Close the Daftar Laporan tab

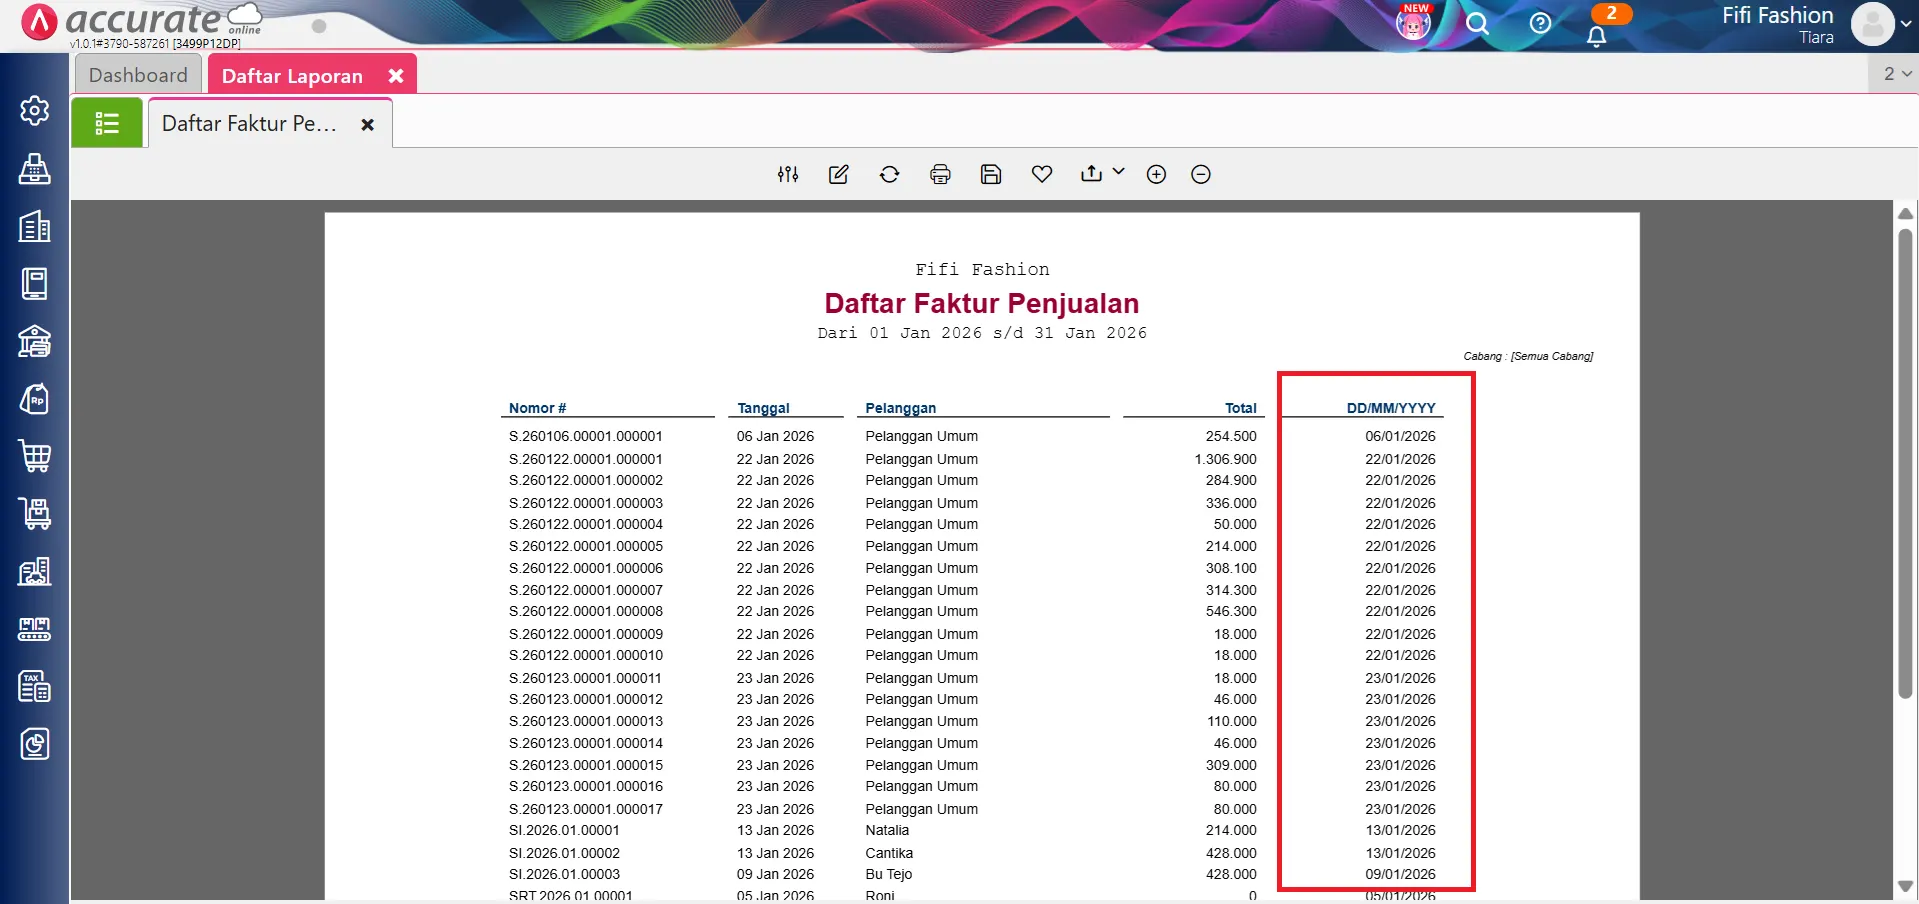(x=396, y=76)
